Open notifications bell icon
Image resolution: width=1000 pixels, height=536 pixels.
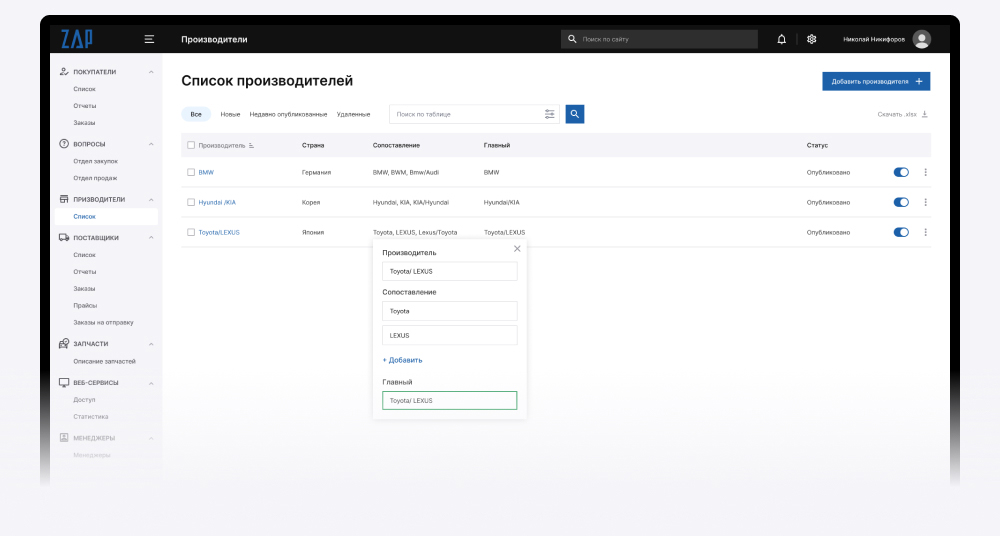pyautogui.click(x=781, y=39)
